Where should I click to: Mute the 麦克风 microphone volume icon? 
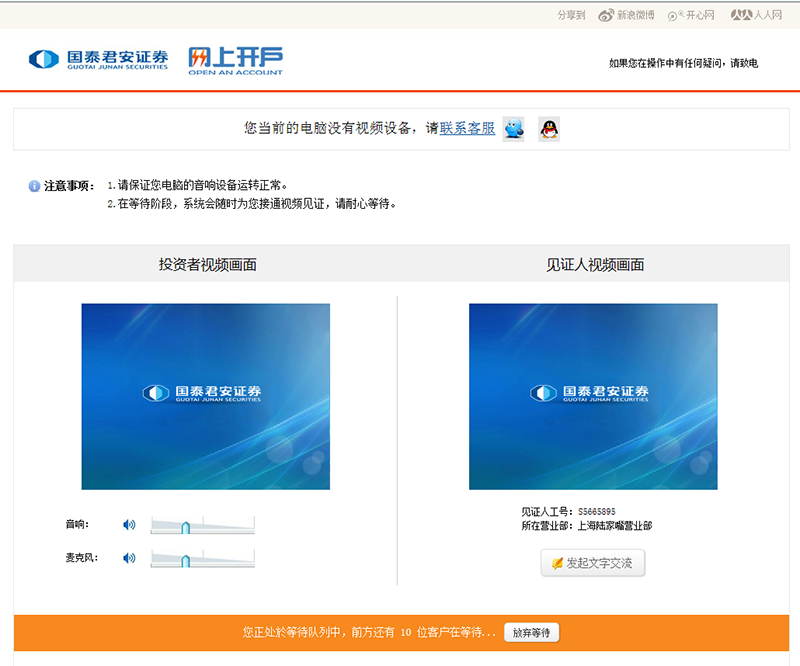129,558
